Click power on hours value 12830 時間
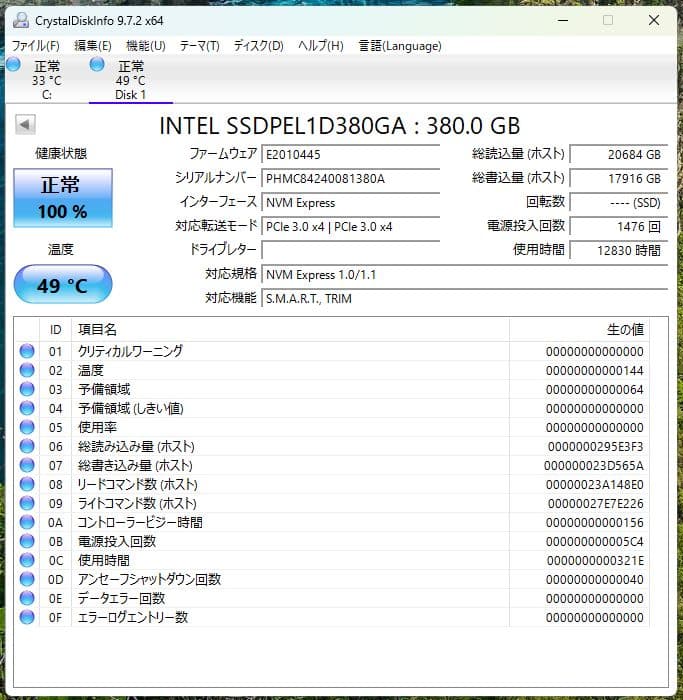The image size is (683, 700). pos(619,250)
